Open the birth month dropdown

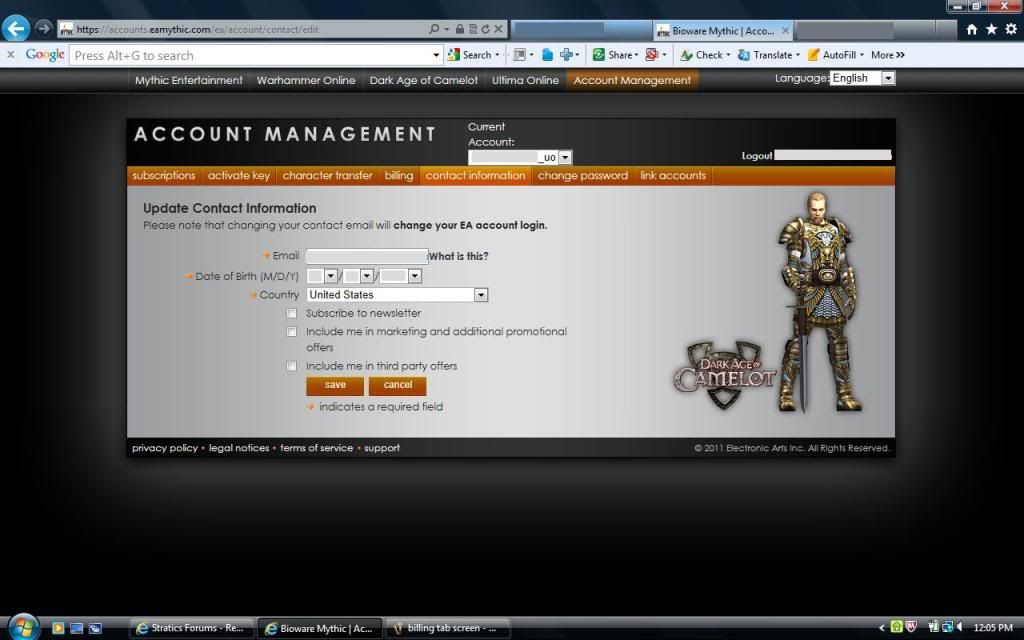322,276
